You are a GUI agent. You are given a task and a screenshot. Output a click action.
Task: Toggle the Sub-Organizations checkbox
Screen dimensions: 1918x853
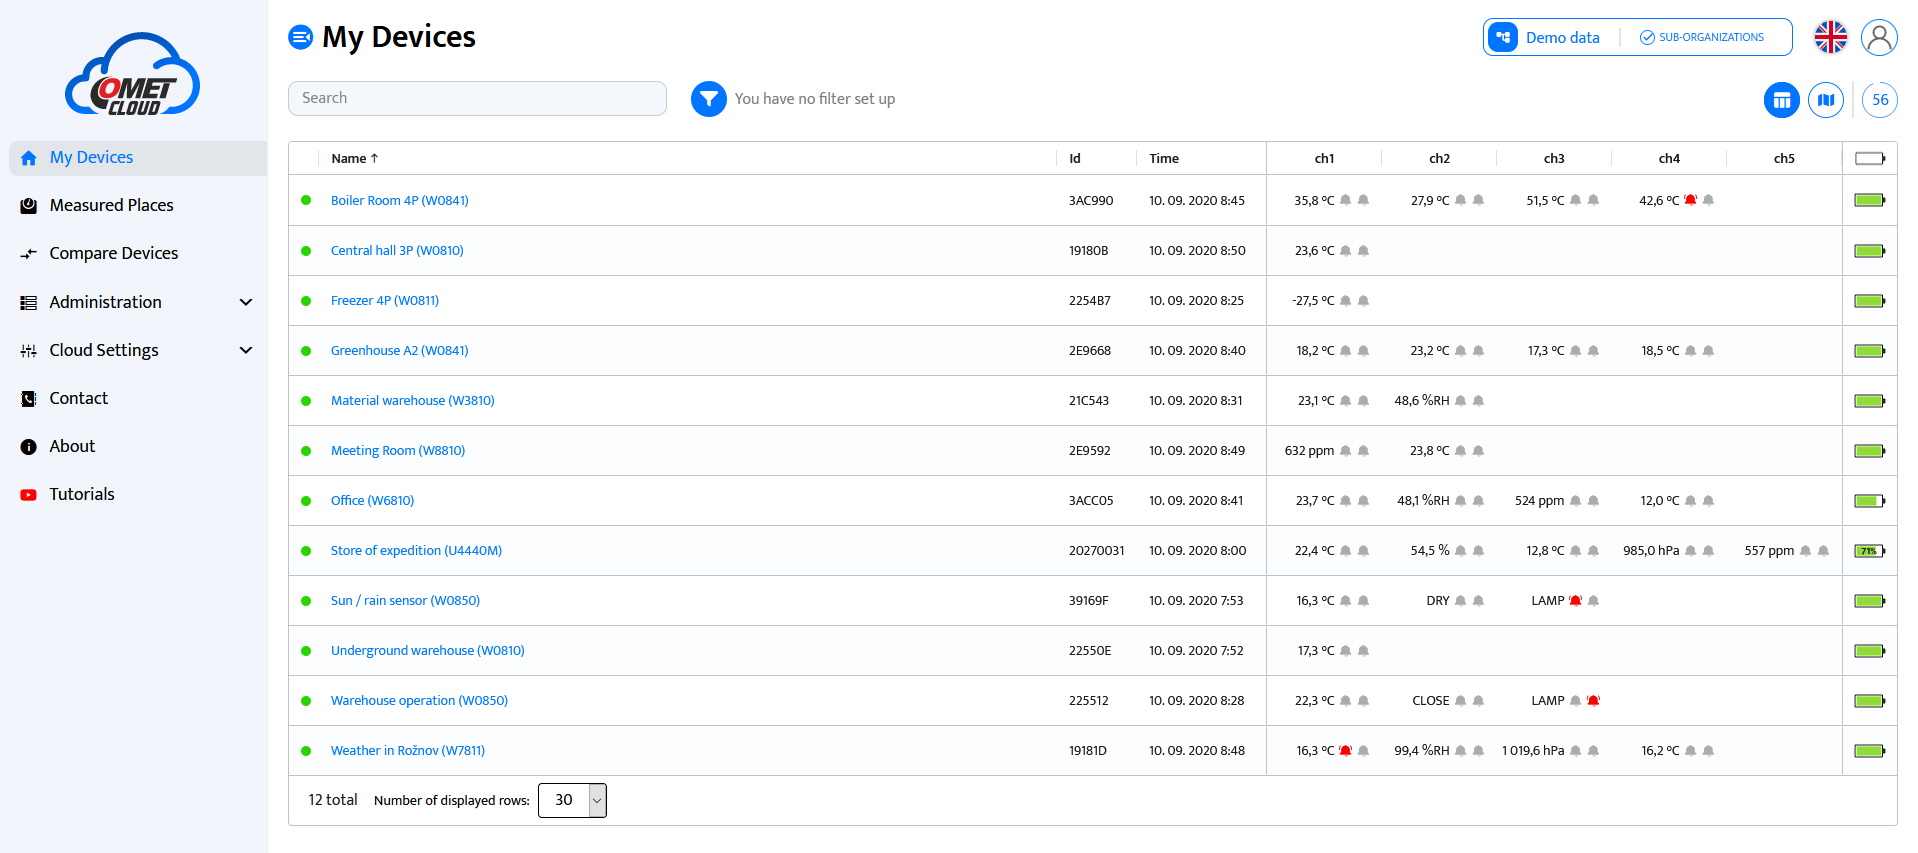pyautogui.click(x=1647, y=38)
